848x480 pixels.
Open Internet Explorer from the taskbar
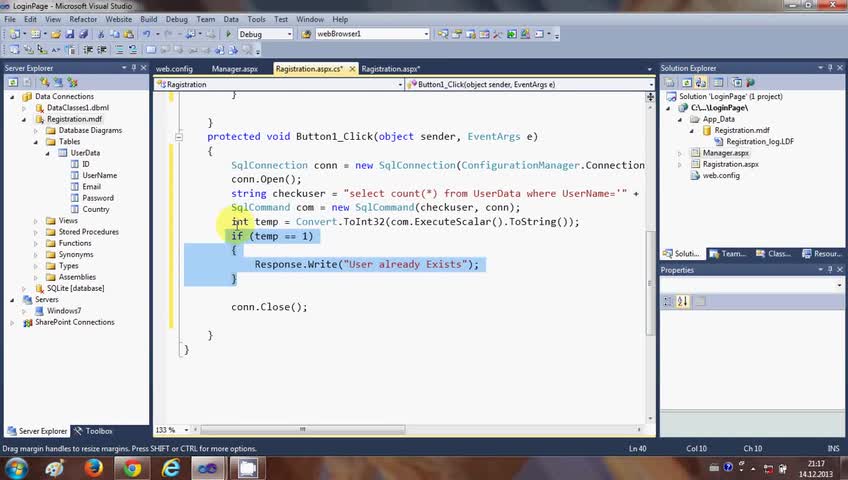[171, 468]
